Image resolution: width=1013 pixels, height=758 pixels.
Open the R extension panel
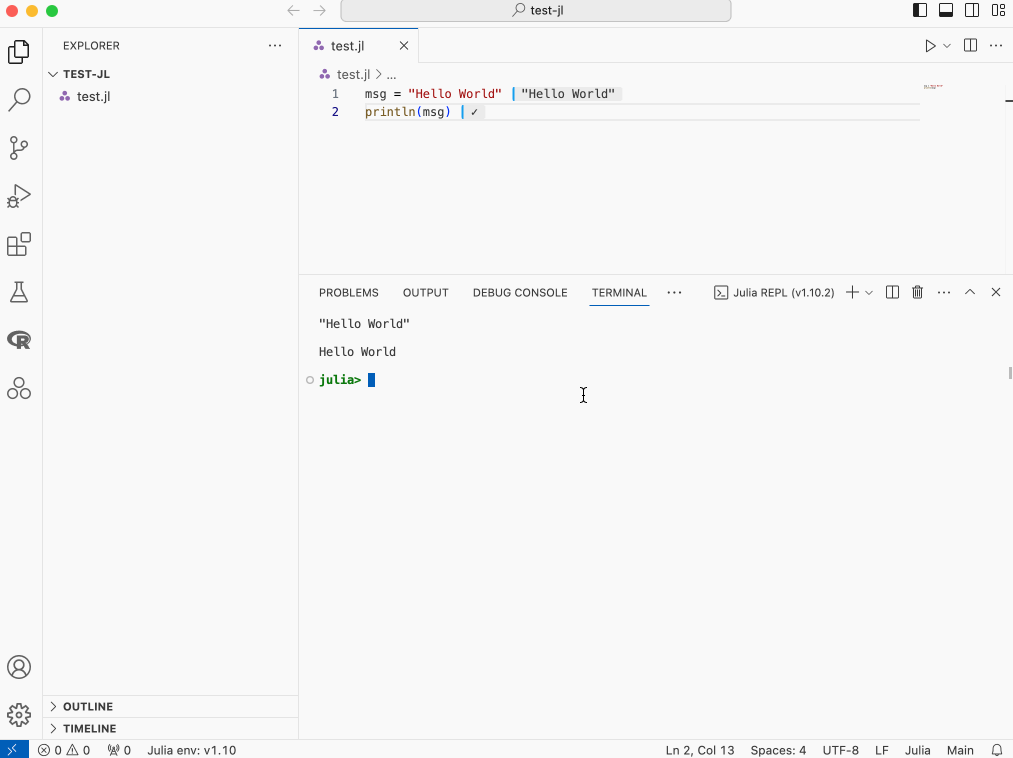(20, 340)
